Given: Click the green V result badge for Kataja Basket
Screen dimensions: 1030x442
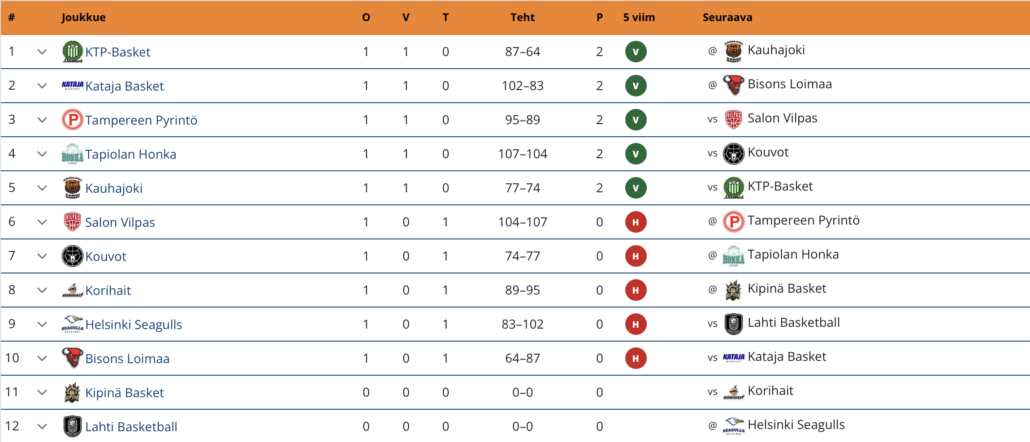Looking at the screenshot, I should [635, 85].
